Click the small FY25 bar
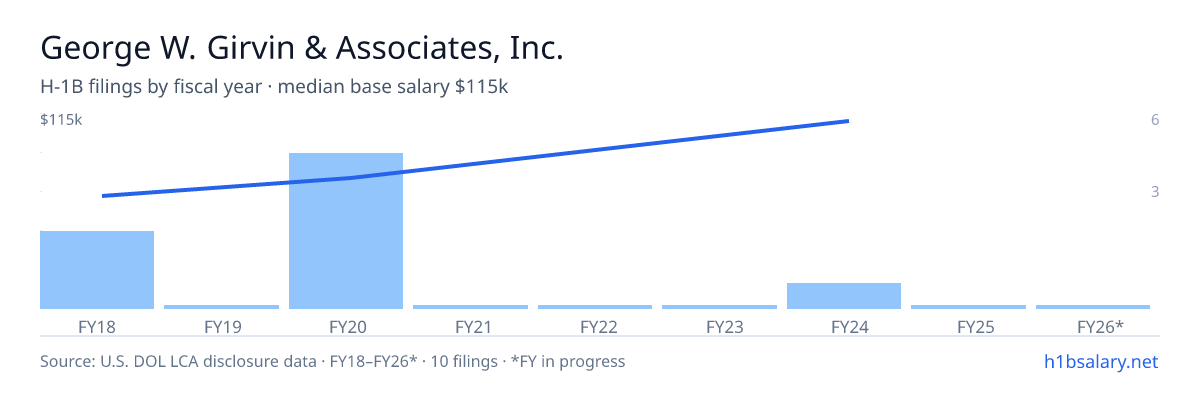This screenshot has height=400, width=1200. click(x=968, y=307)
